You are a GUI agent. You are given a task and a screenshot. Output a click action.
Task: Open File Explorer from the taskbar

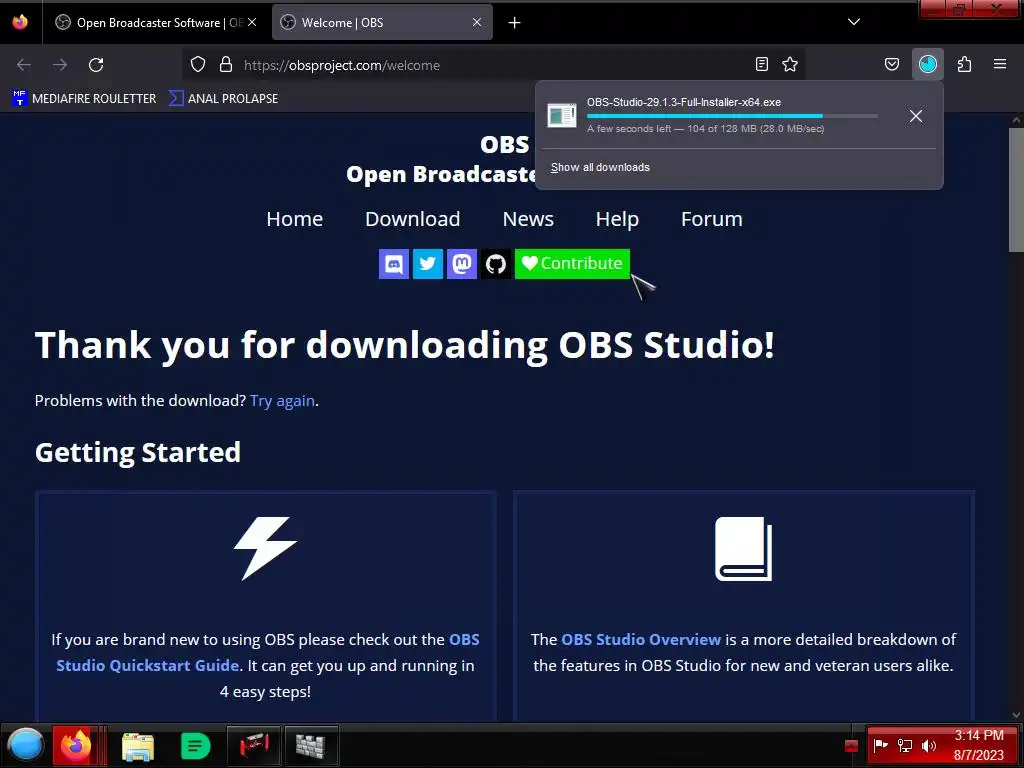point(138,746)
